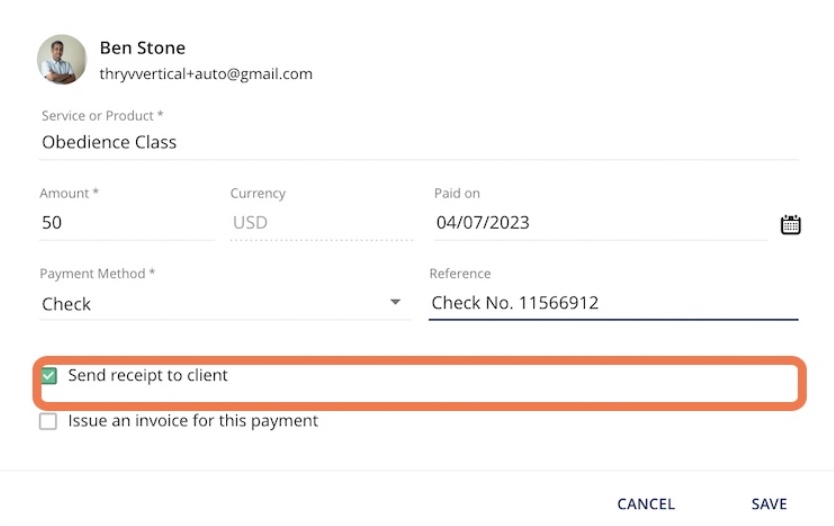Click the Paid on label
Screen dimensions: 834x526
pyautogui.click(x=457, y=193)
